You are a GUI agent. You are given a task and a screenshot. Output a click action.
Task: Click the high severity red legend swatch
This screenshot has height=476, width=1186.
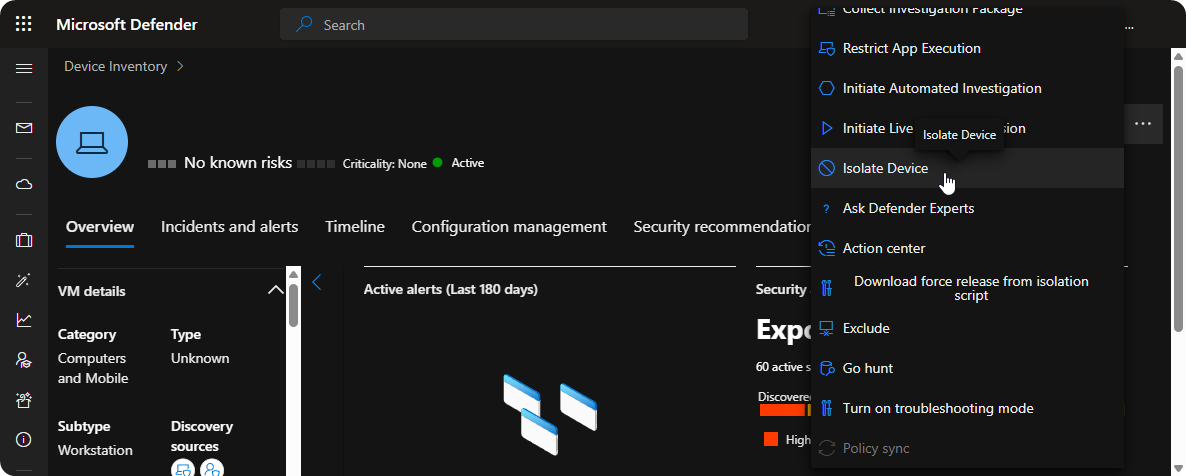point(771,439)
